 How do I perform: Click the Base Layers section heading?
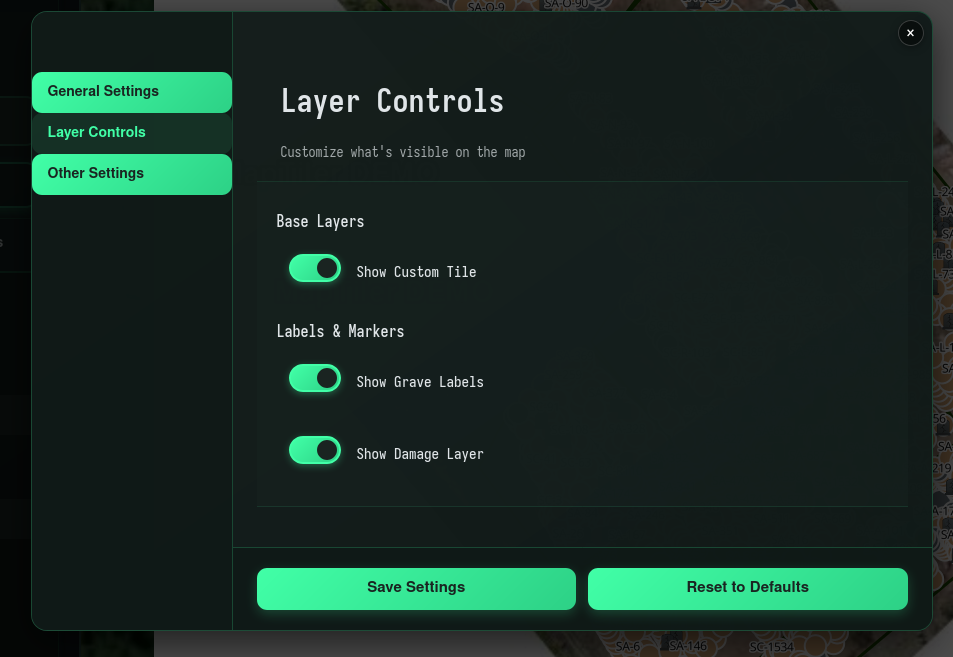click(x=320, y=221)
